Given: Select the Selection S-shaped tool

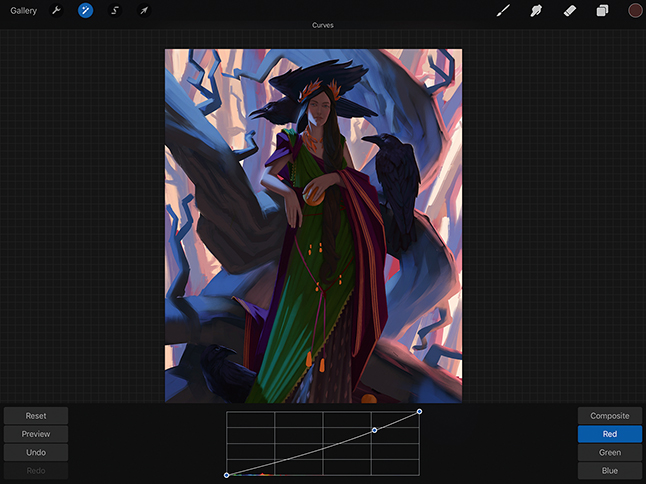Looking at the screenshot, I should [115, 10].
